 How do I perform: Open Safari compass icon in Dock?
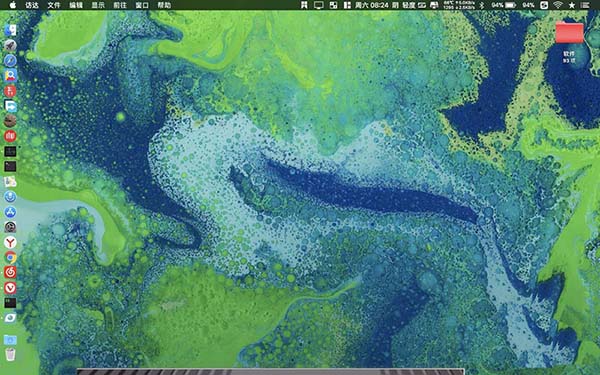pyautogui.click(x=10, y=60)
